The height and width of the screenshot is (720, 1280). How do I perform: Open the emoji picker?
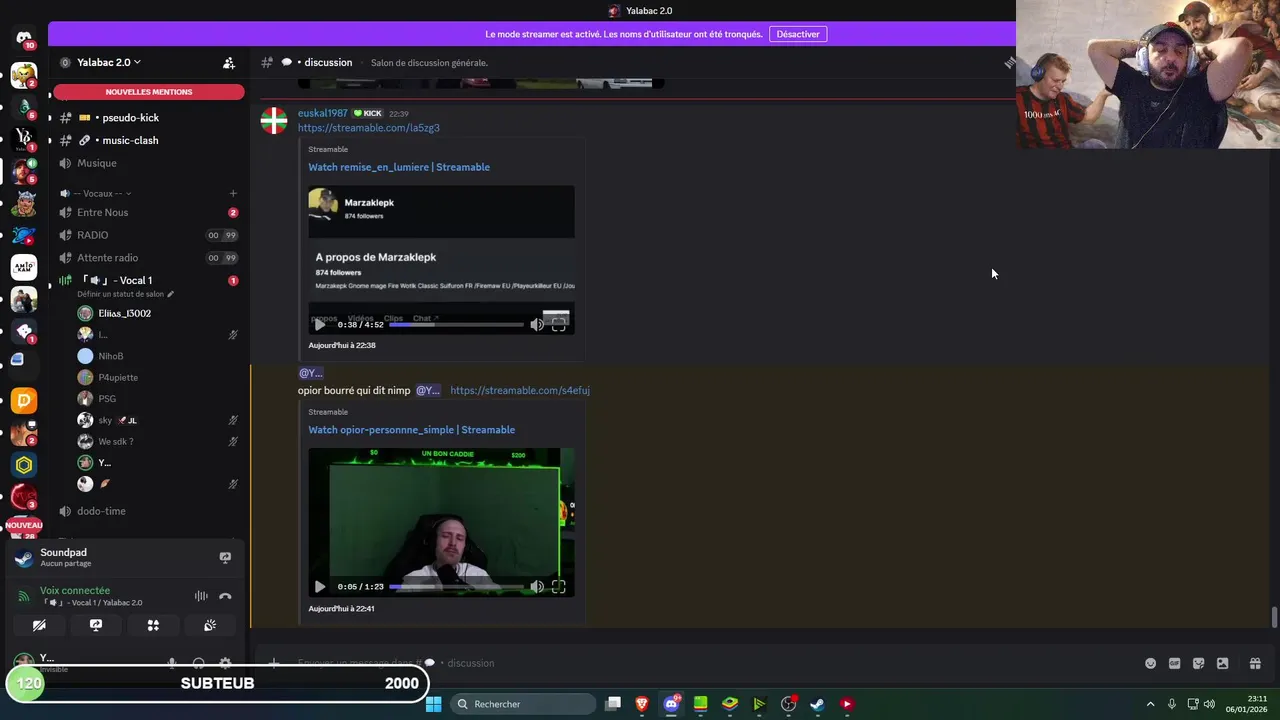pyautogui.click(x=1150, y=663)
